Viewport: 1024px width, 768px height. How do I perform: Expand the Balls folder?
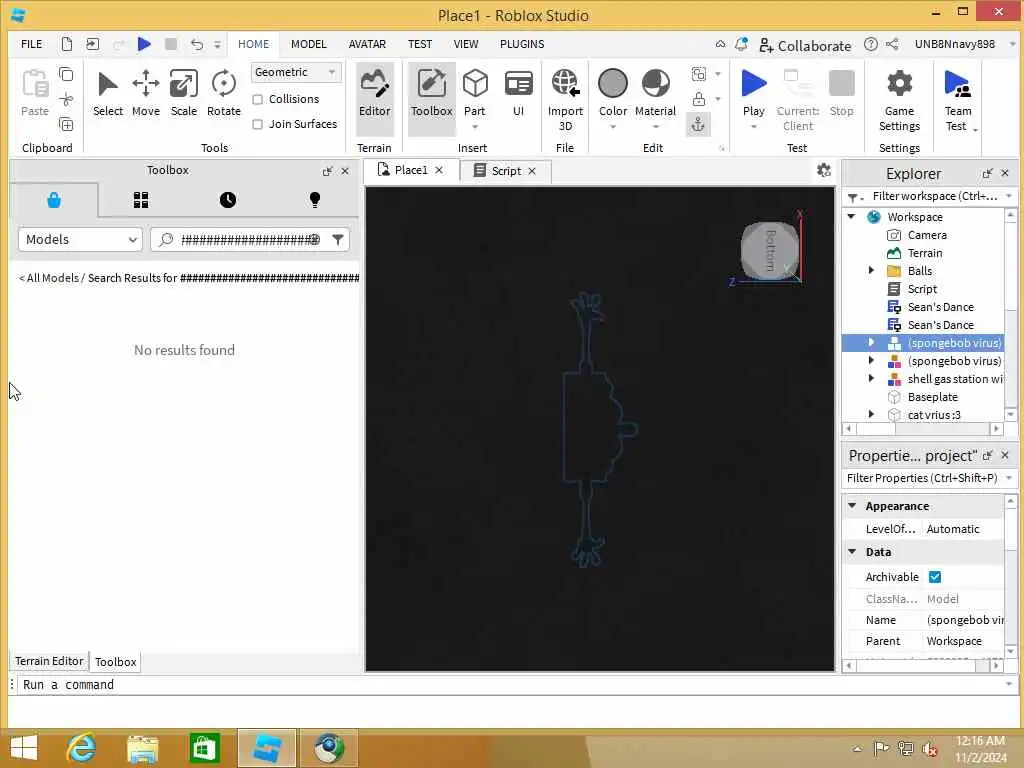pos(871,270)
